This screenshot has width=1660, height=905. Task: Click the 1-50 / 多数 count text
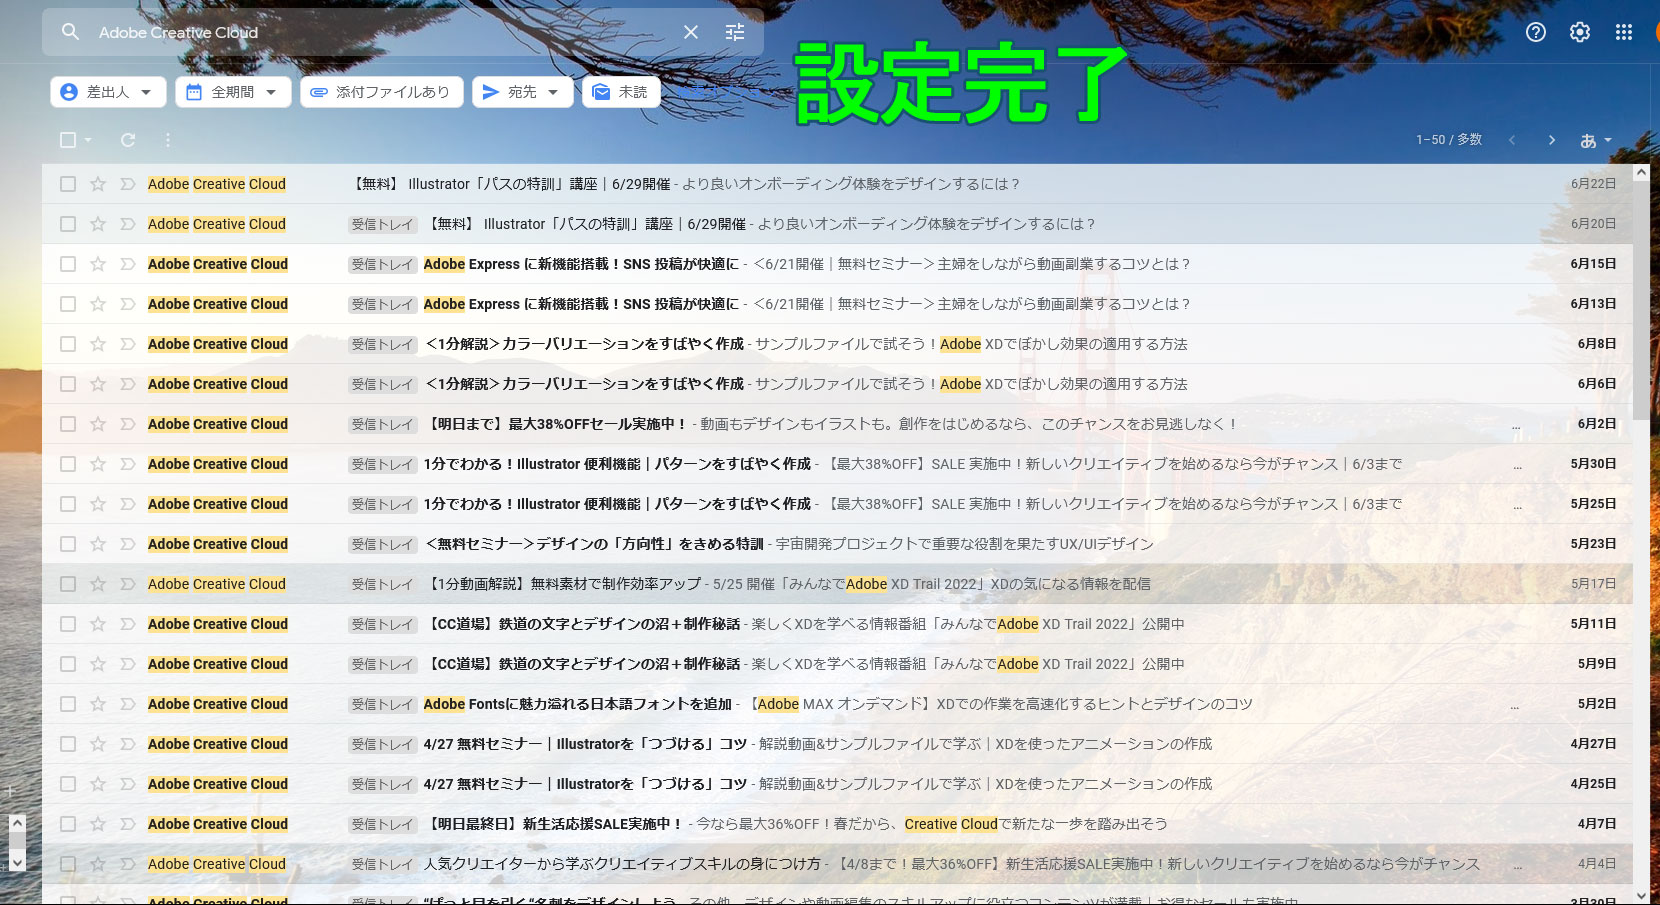pos(1449,140)
